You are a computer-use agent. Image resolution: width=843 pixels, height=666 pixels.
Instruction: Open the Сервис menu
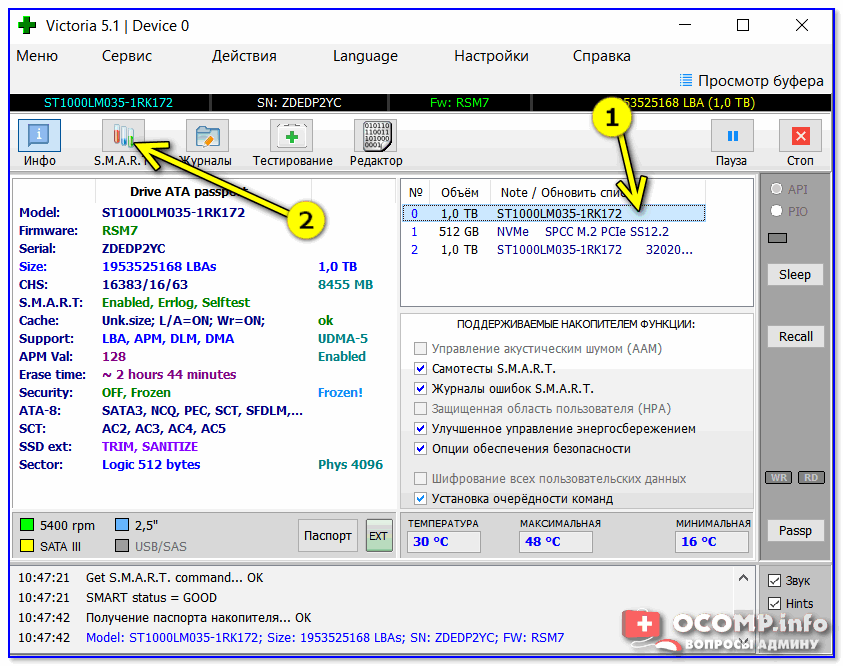127,56
